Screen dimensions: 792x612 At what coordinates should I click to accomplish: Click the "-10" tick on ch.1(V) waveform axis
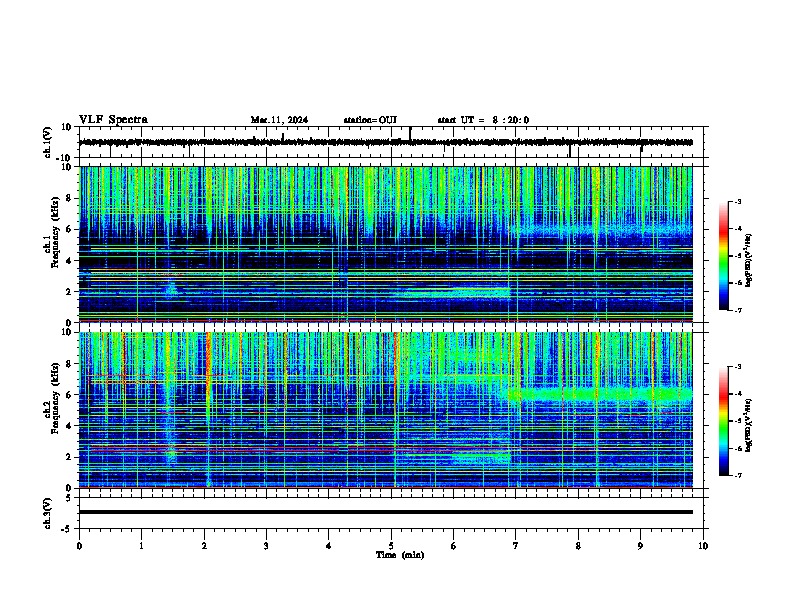[65, 158]
